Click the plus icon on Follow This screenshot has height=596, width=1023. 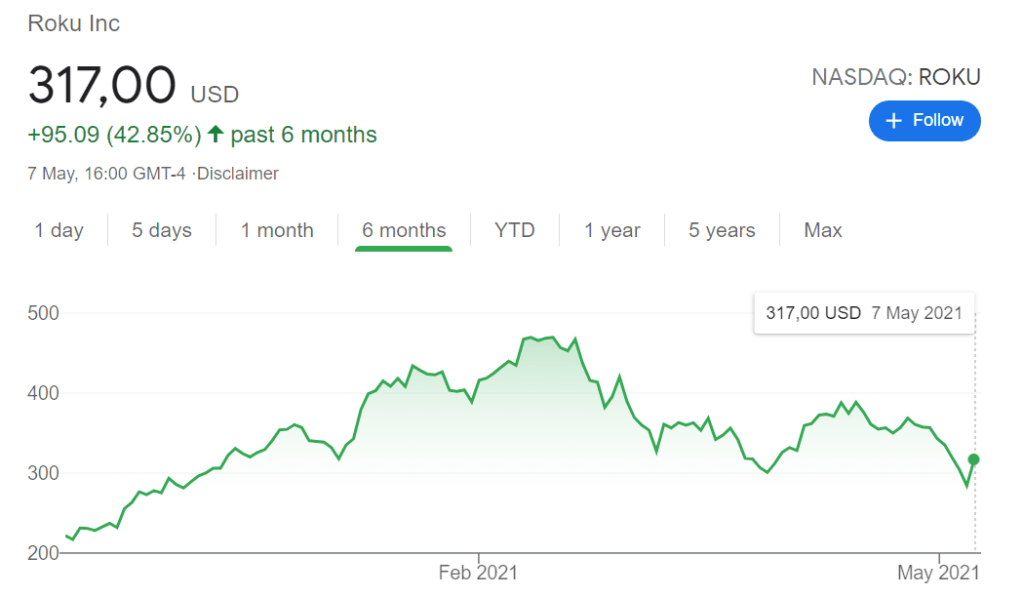[894, 121]
